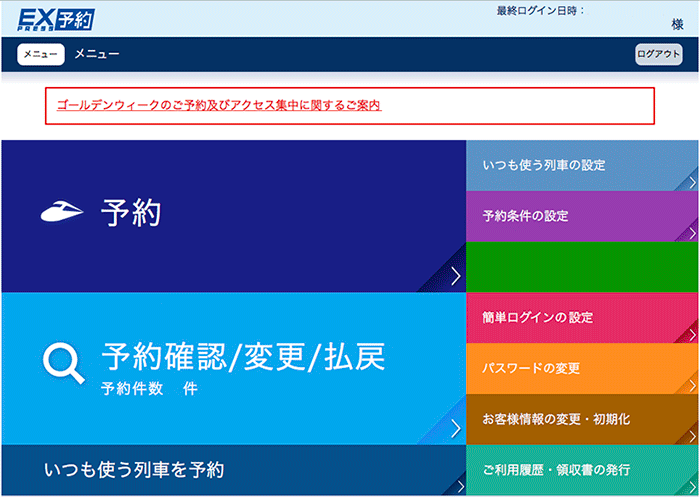Click chevron on 予約確認/変更/払戻 tile
Screen dimensions: 700x497
point(456,429)
